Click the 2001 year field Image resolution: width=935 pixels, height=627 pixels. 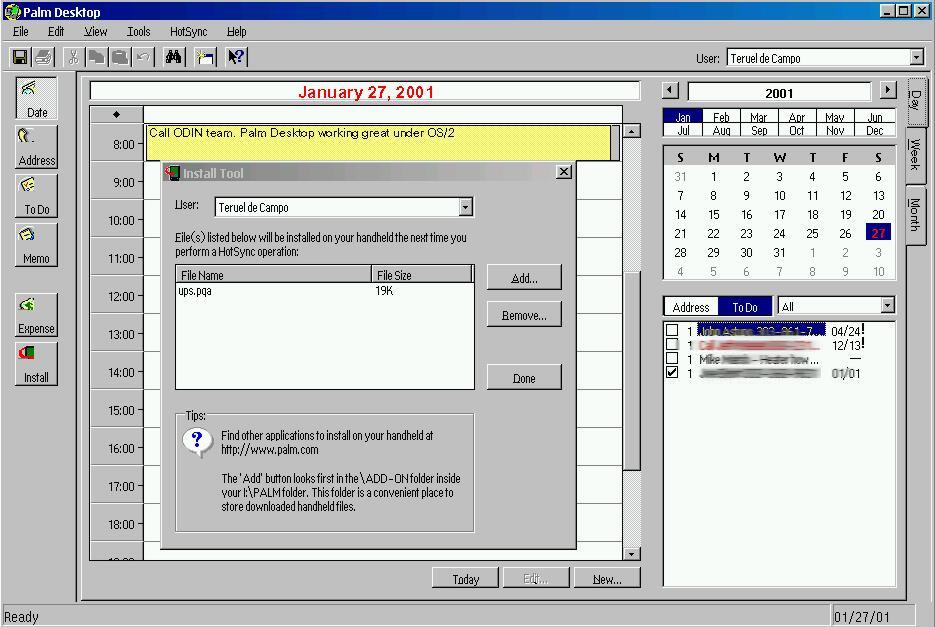point(779,92)
